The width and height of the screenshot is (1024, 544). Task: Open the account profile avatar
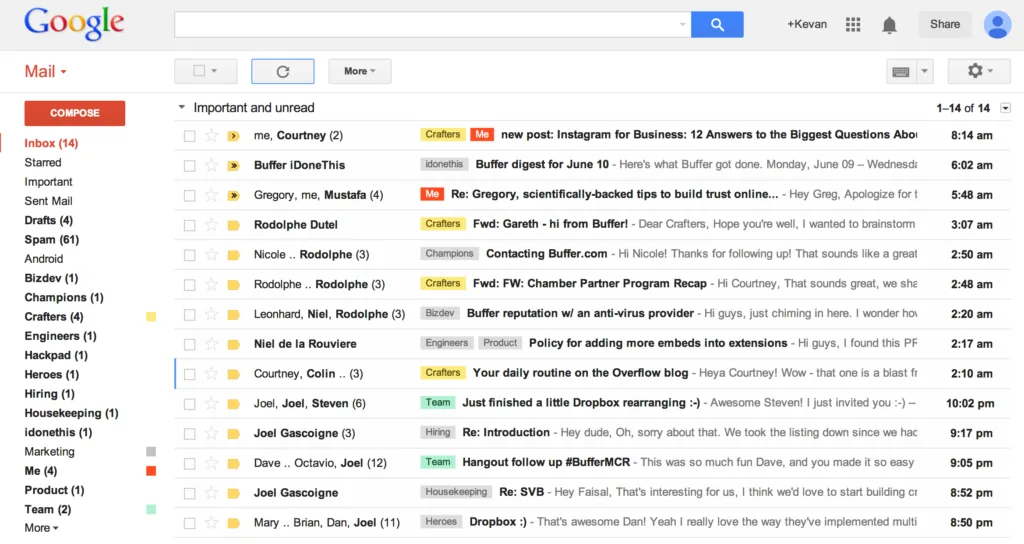pyautogui.click(x=997, y=25)
